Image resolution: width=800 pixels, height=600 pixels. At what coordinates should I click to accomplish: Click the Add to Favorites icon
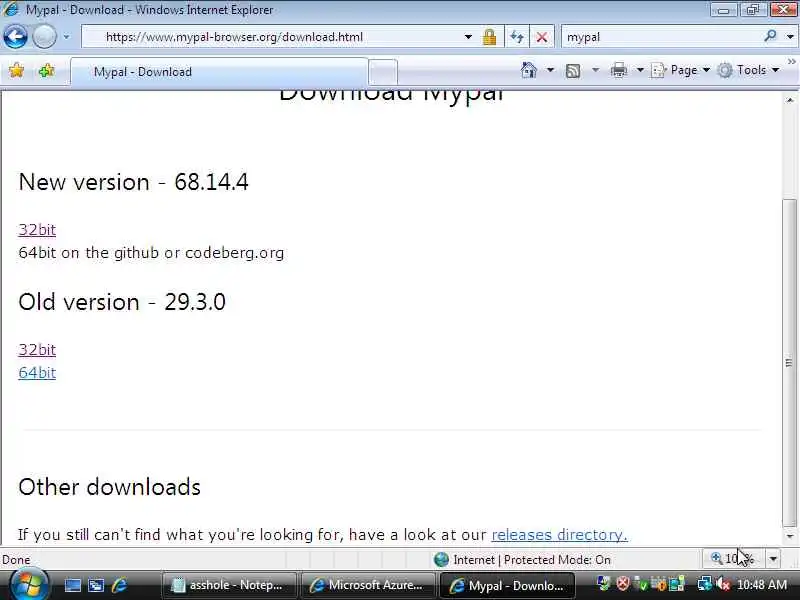(46, 71)
